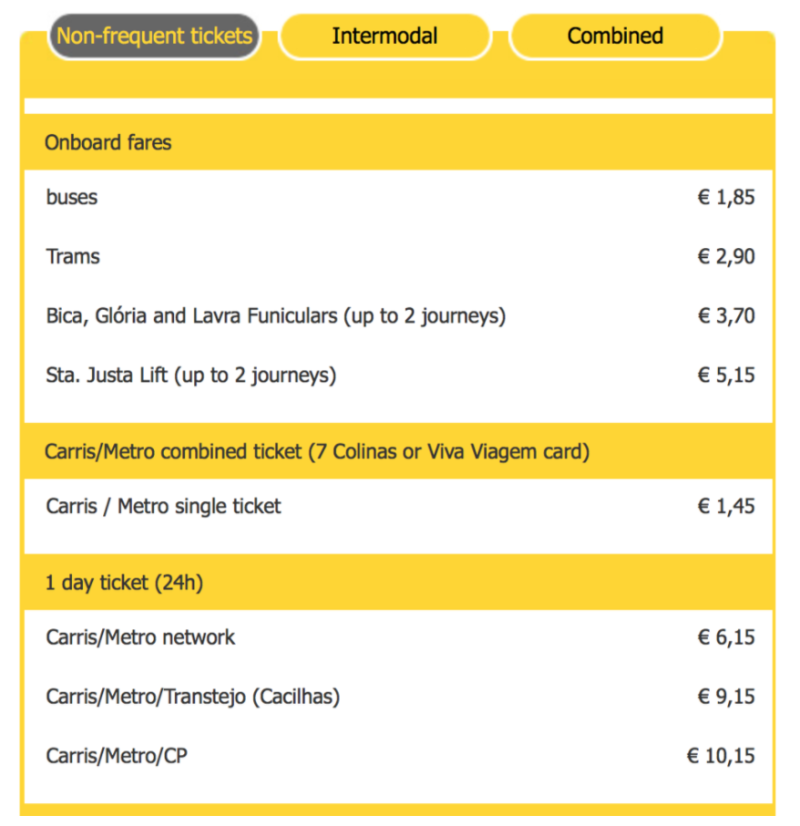Switch to the Intermodal tab
Image resolution: width=800 pixels, height=826 pixels.
385,36
